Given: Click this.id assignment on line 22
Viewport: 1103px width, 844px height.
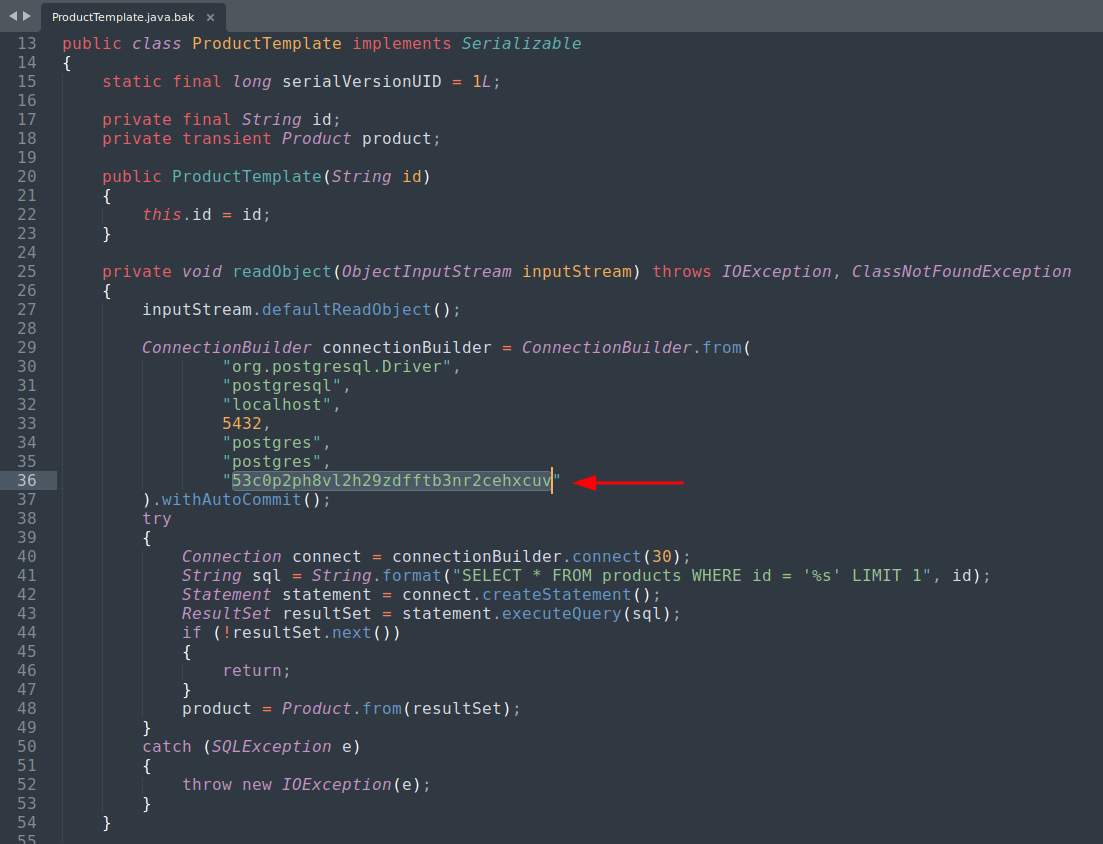Looking at the screenshot, I should pos(206,215).
